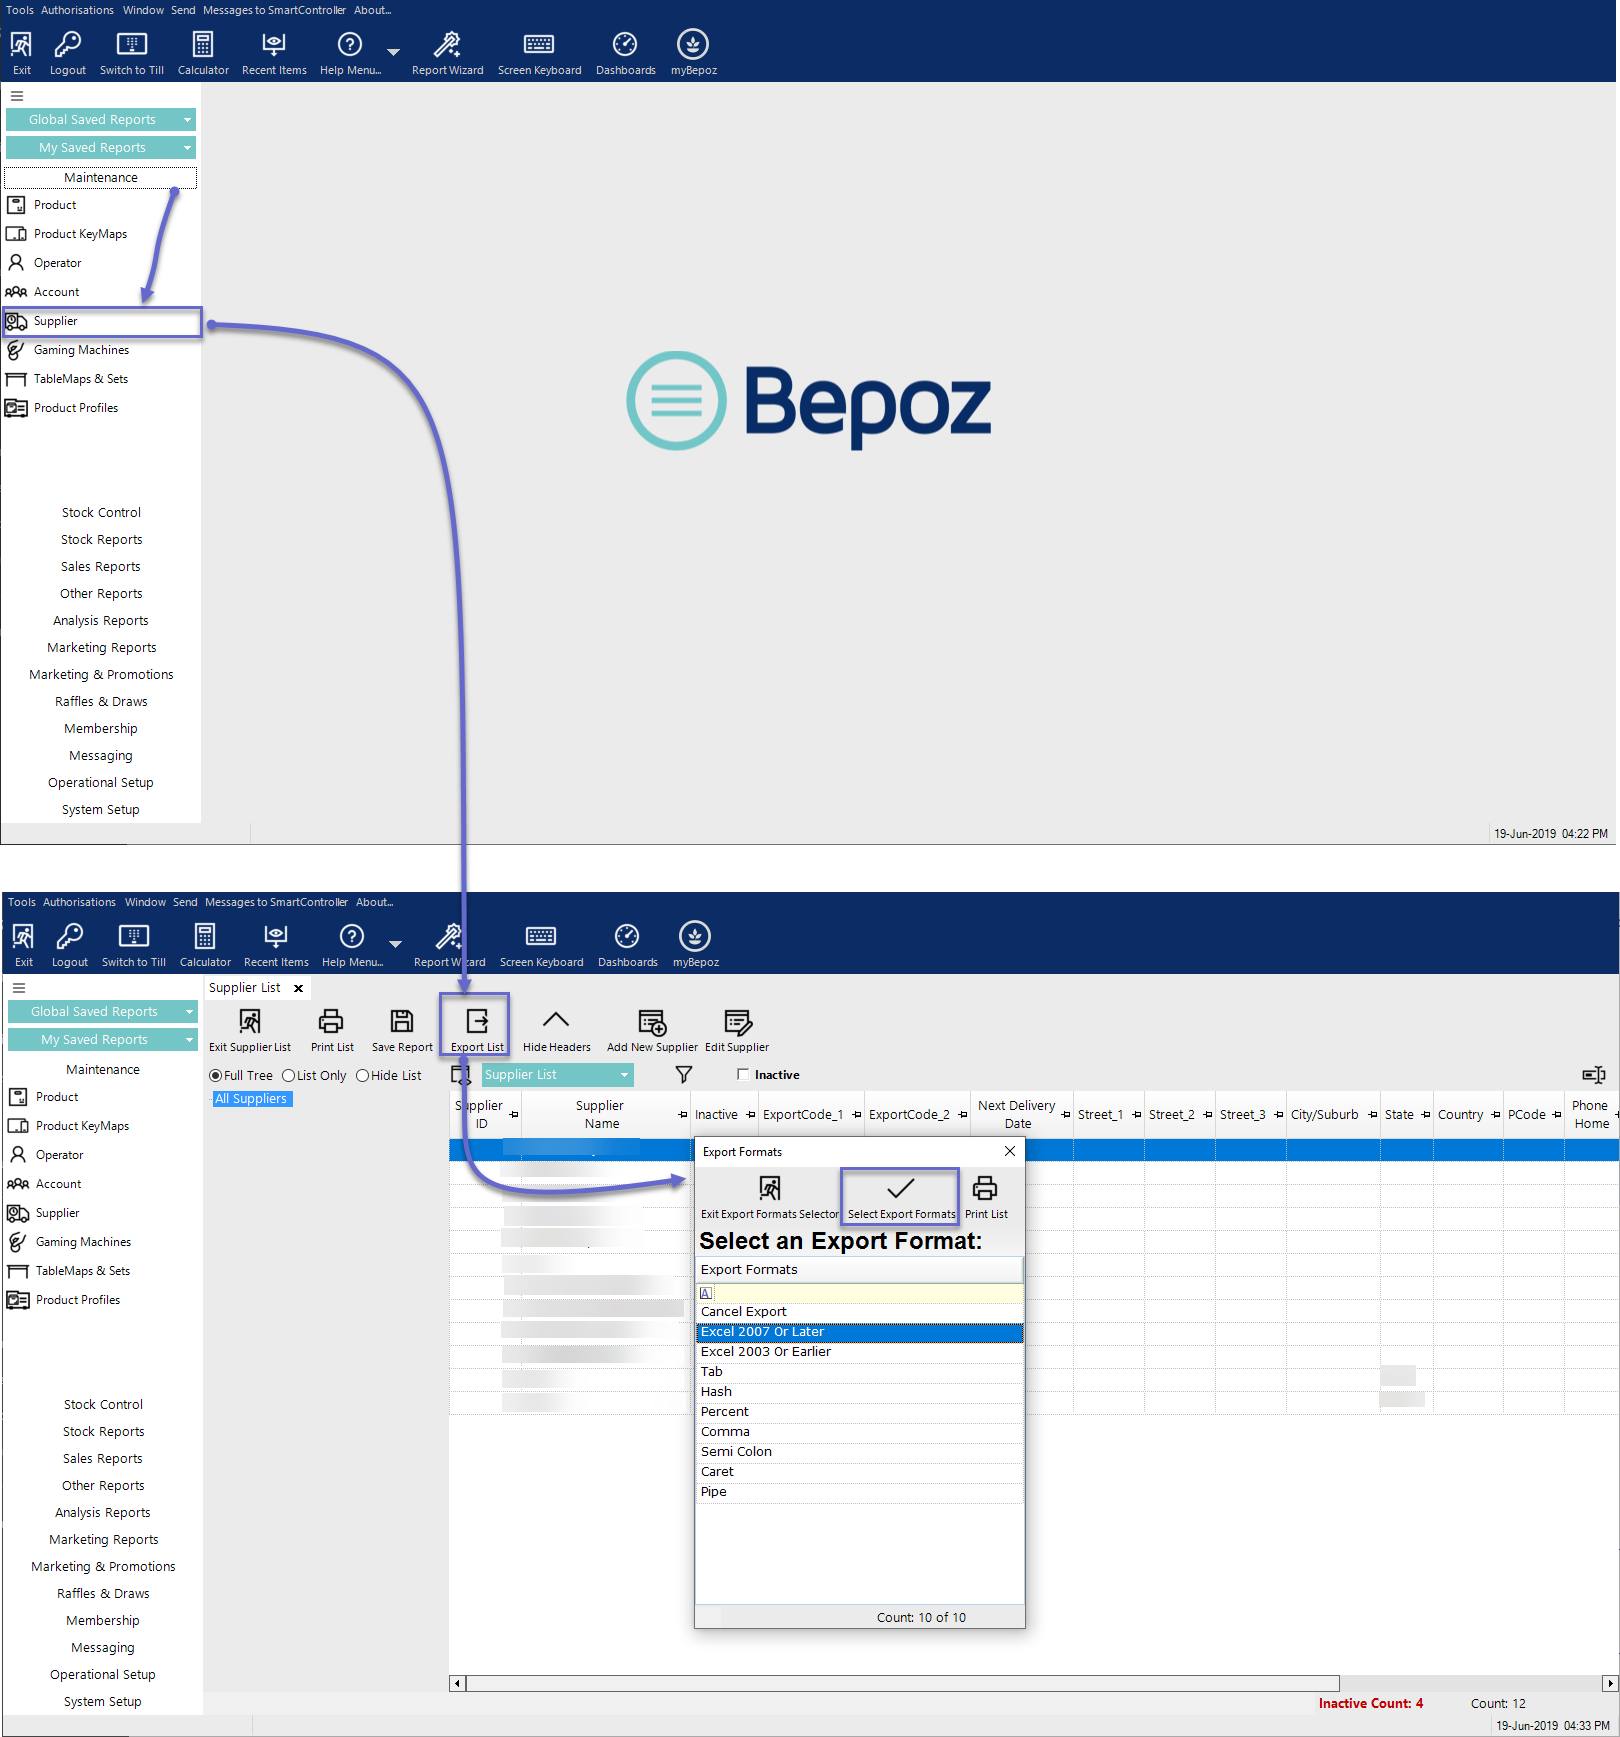Viewport: 1620px width, 1737px height.
Task: Click the filter funnel icon
Action: [684, 1075]
